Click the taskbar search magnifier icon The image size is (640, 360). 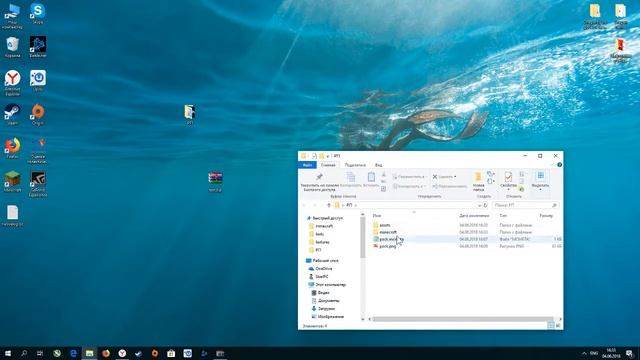24,353
